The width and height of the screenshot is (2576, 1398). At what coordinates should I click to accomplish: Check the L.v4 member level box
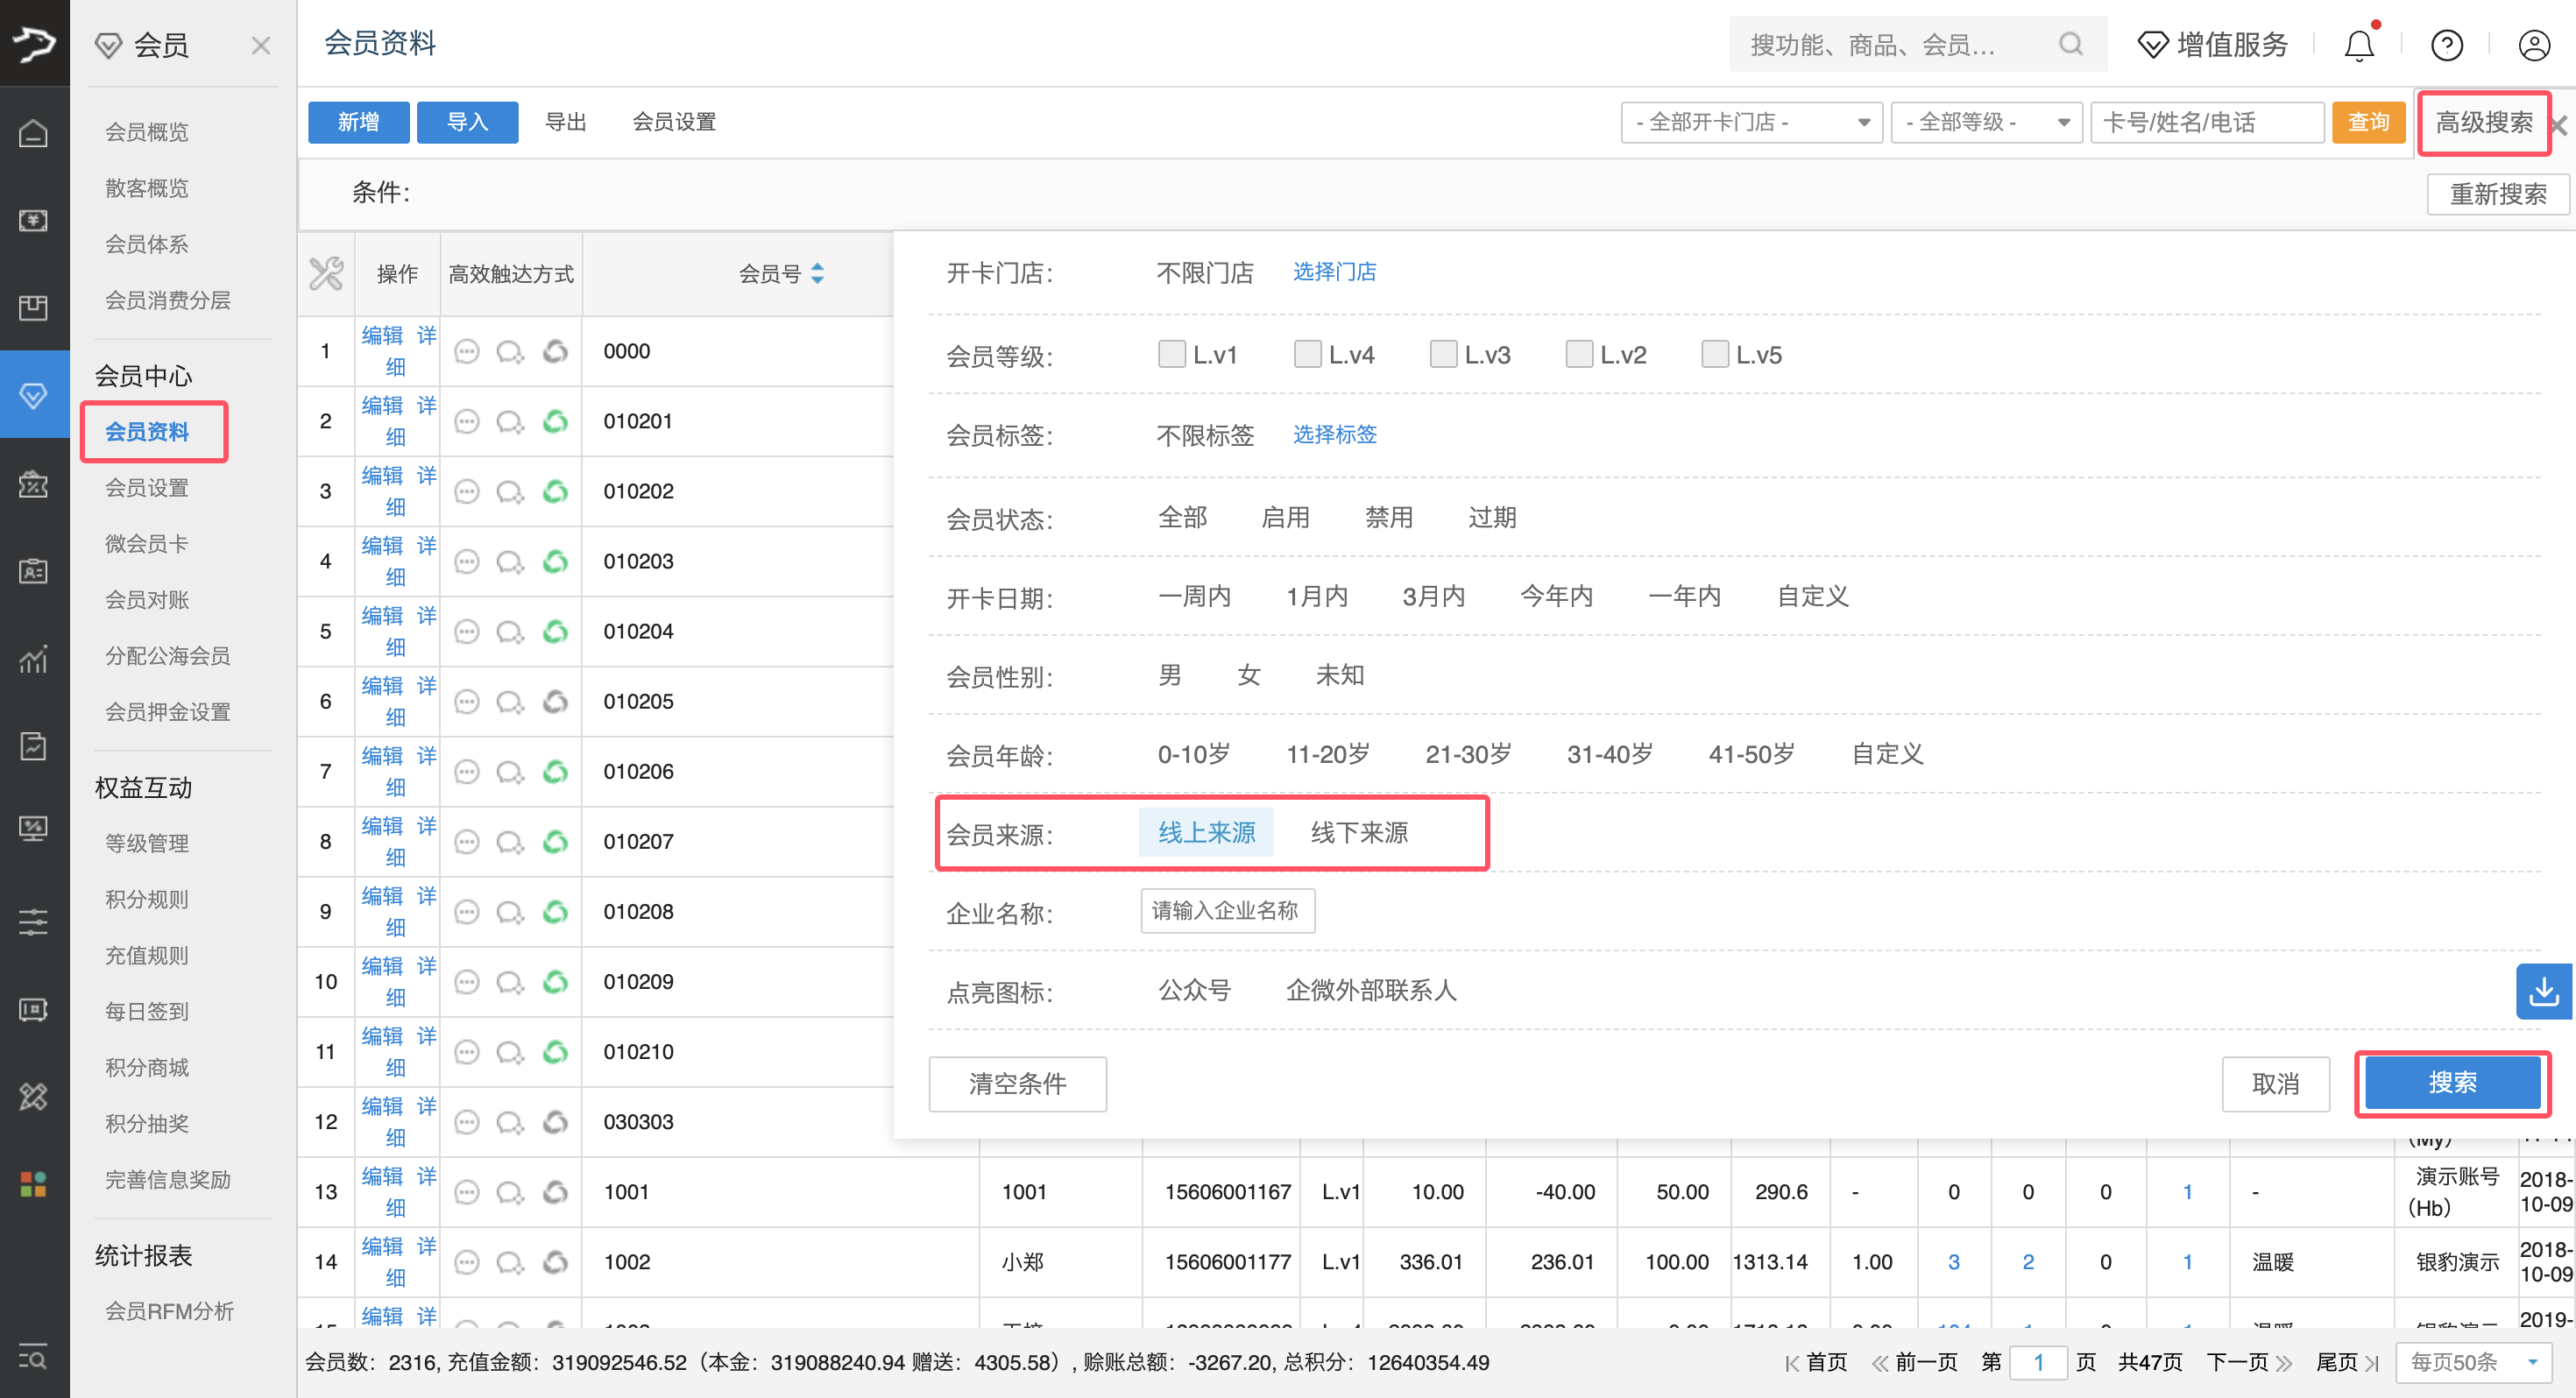pos(1307,354)
